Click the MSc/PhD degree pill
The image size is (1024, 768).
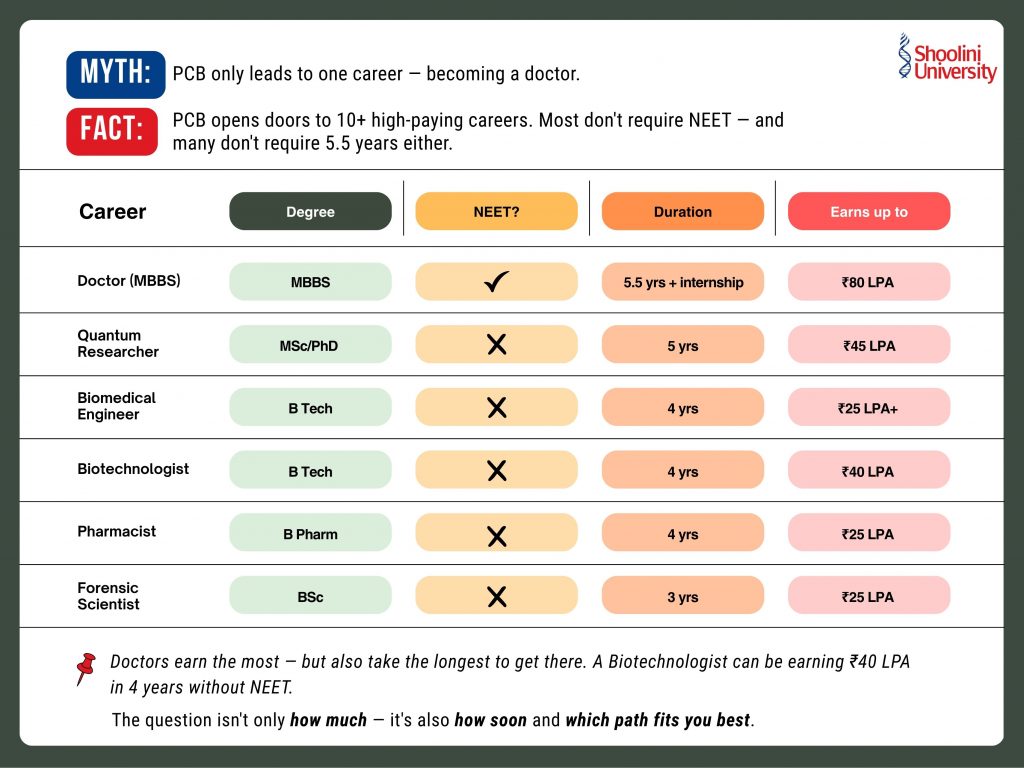[310, 344]
